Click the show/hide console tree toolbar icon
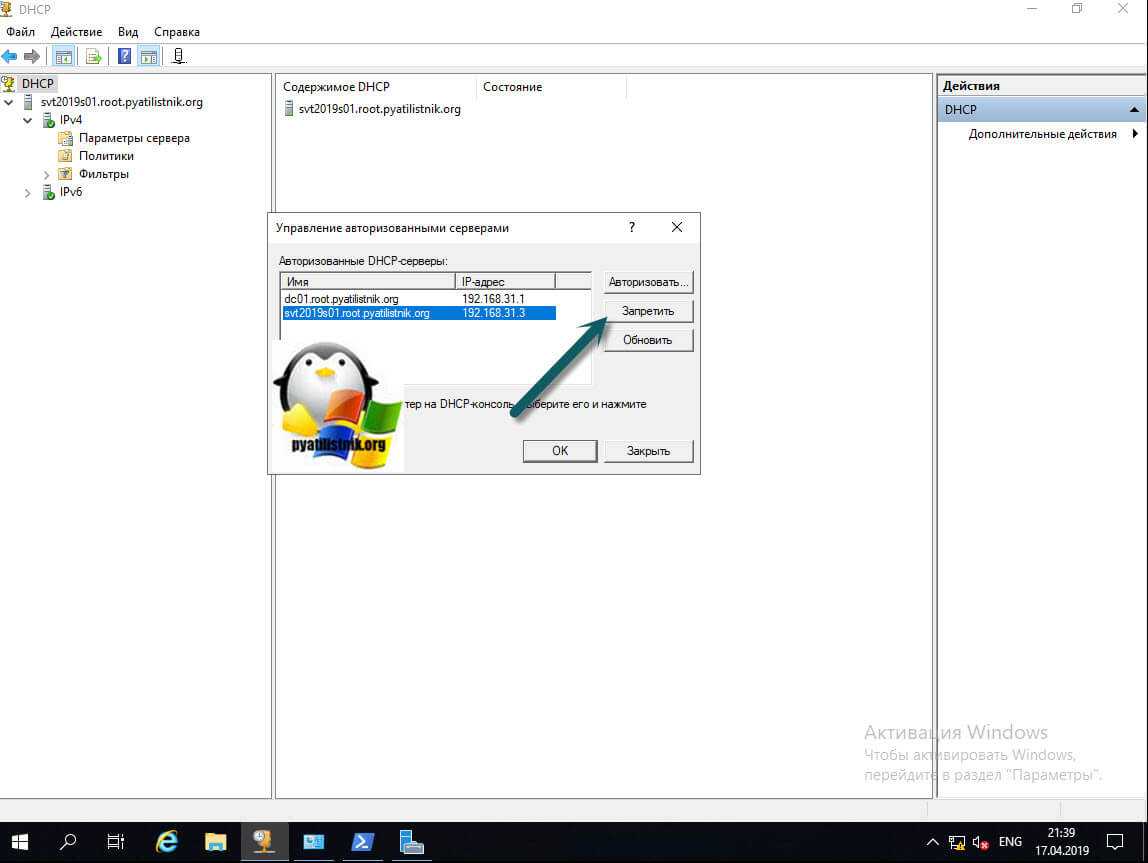The width and height of the screenshot is (1148, 863). (x=63, y=56)
